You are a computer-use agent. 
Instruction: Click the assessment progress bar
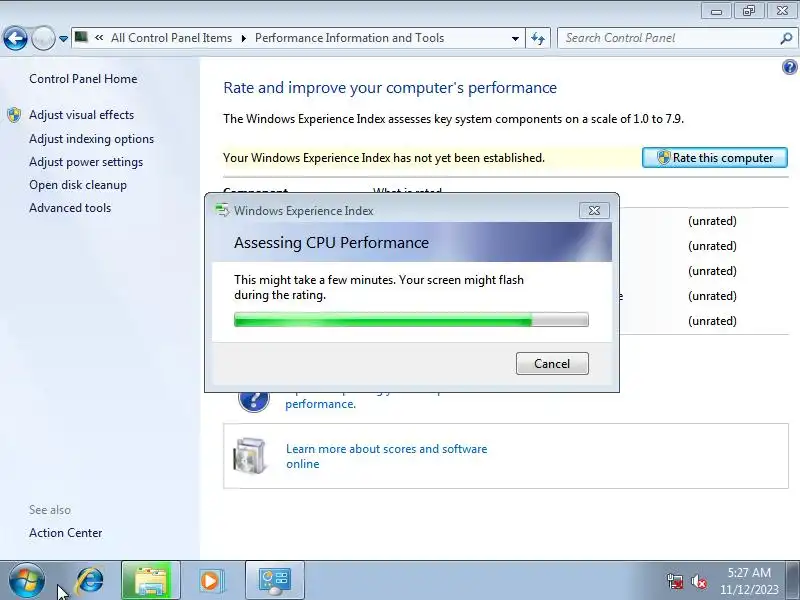(411, 320)
